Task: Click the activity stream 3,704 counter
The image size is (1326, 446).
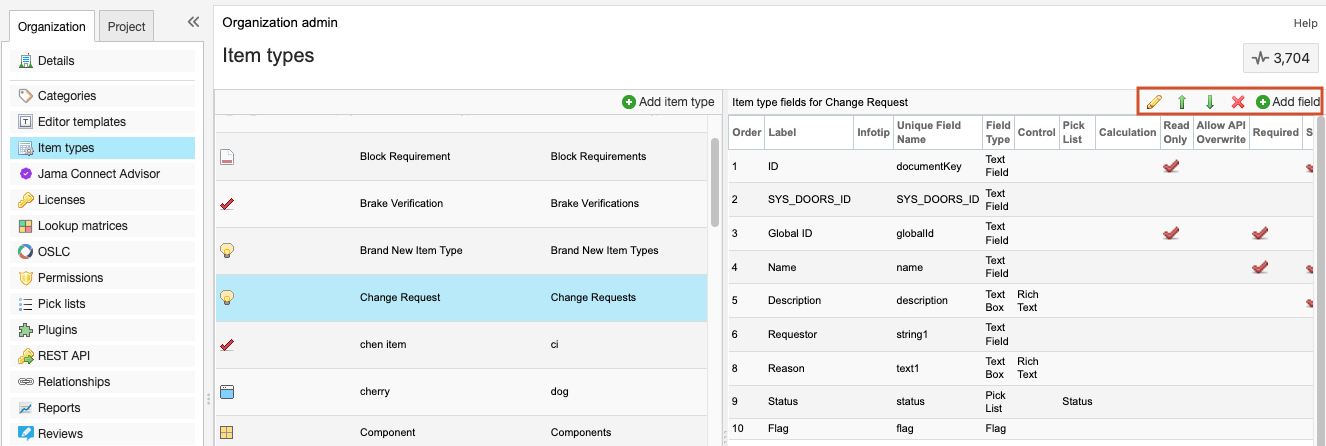Action: 1279,59
